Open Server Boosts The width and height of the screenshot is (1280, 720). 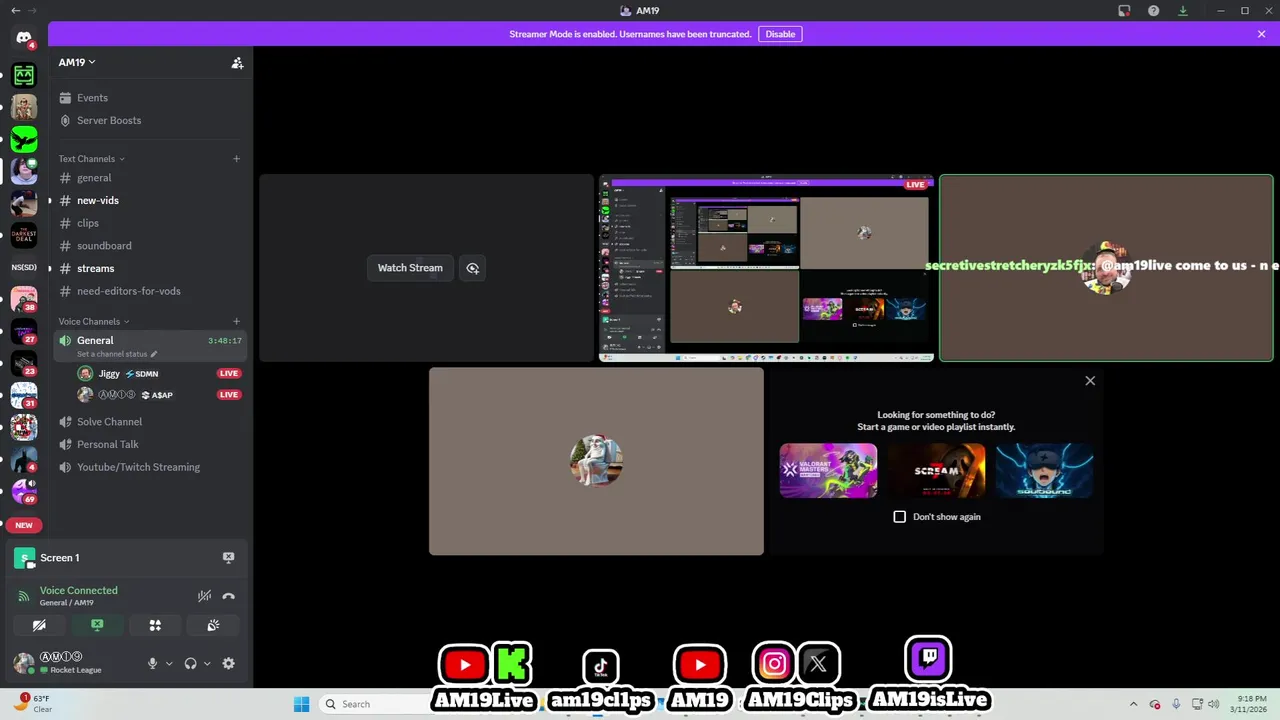coord(150,120)
